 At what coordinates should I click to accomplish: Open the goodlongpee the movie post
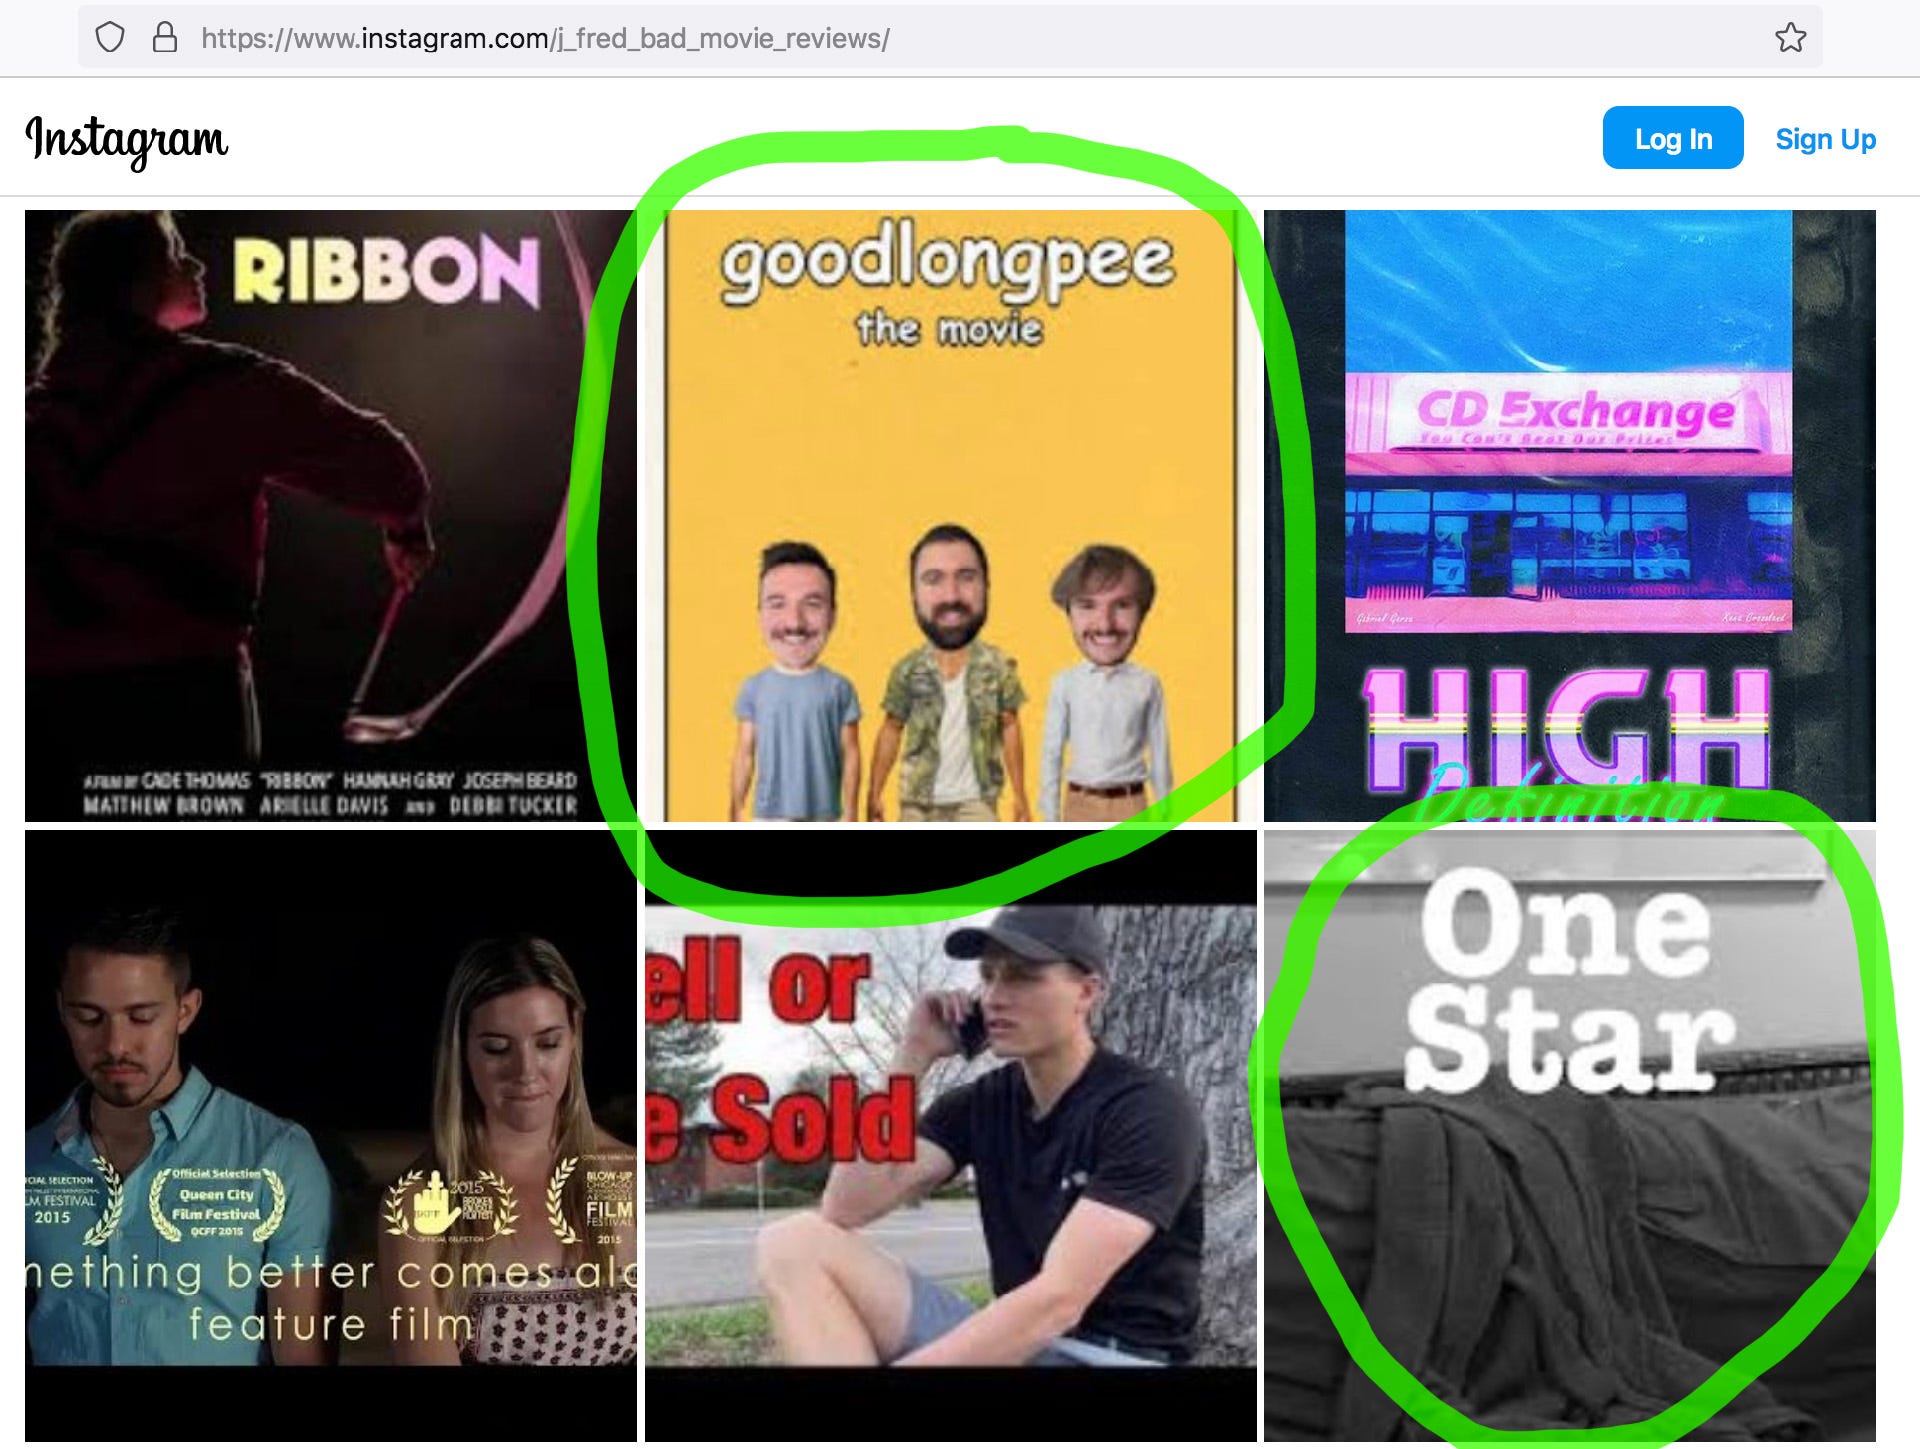pyautogui.click(x=950, y=516)
